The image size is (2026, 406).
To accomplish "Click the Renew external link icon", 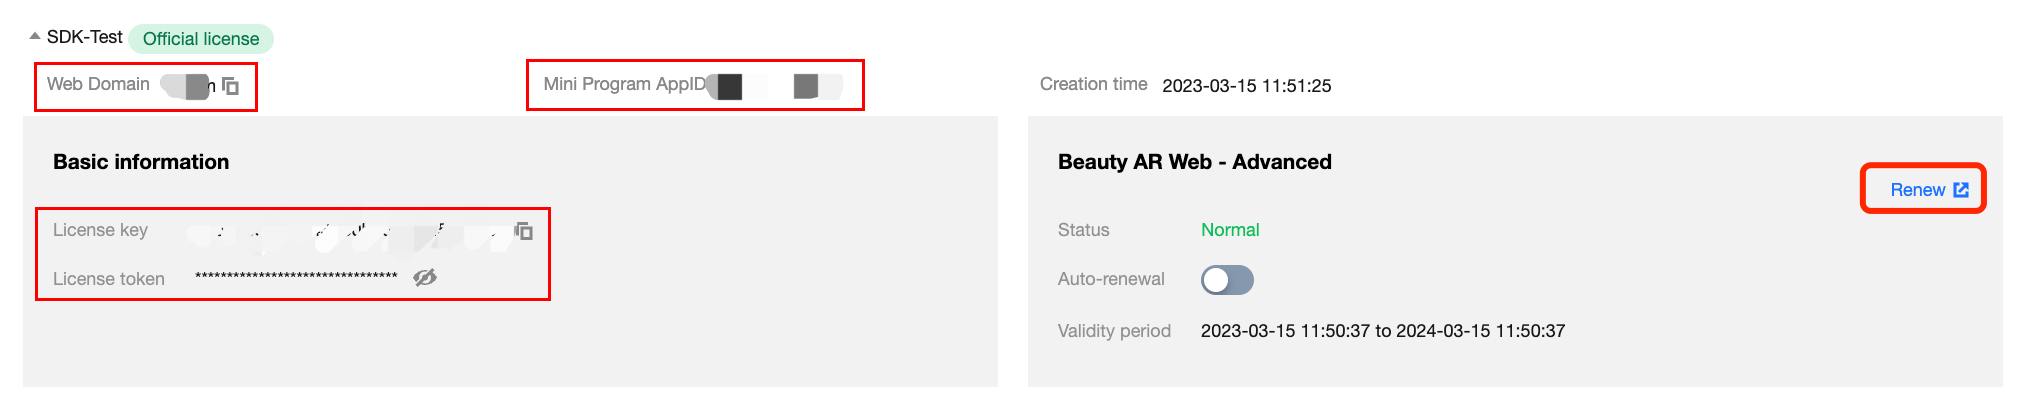I will click(1961, 190).
